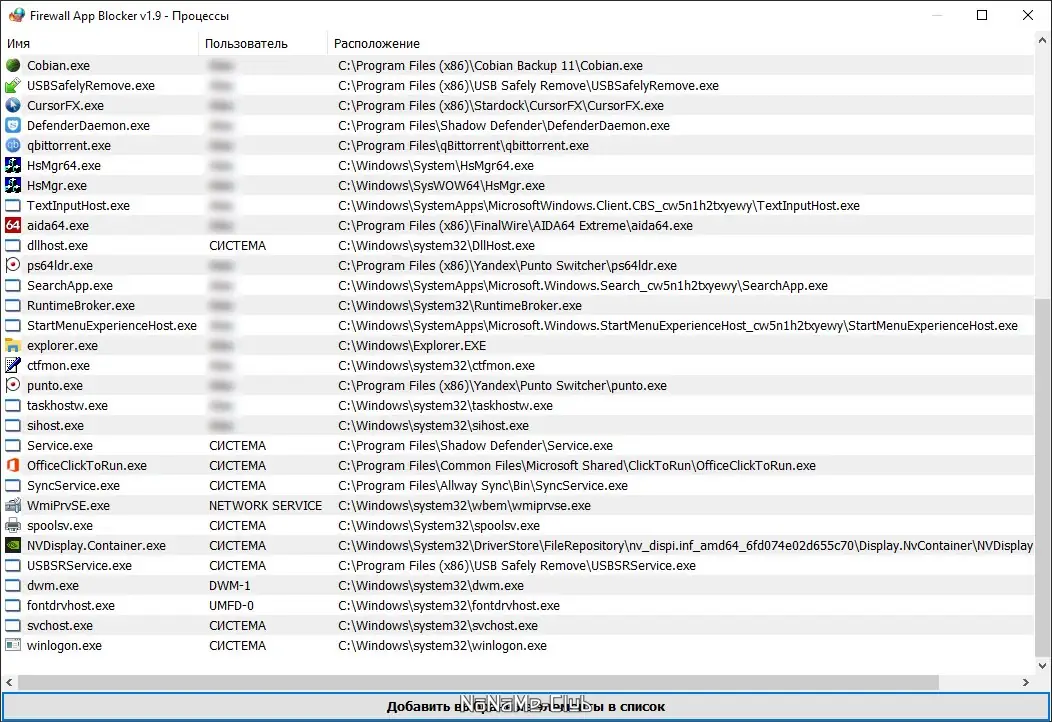This screenshot has width=1052, height=722.
Task: Click path C:\Windows\Explorer.EXE
Action: coord(412,346)
